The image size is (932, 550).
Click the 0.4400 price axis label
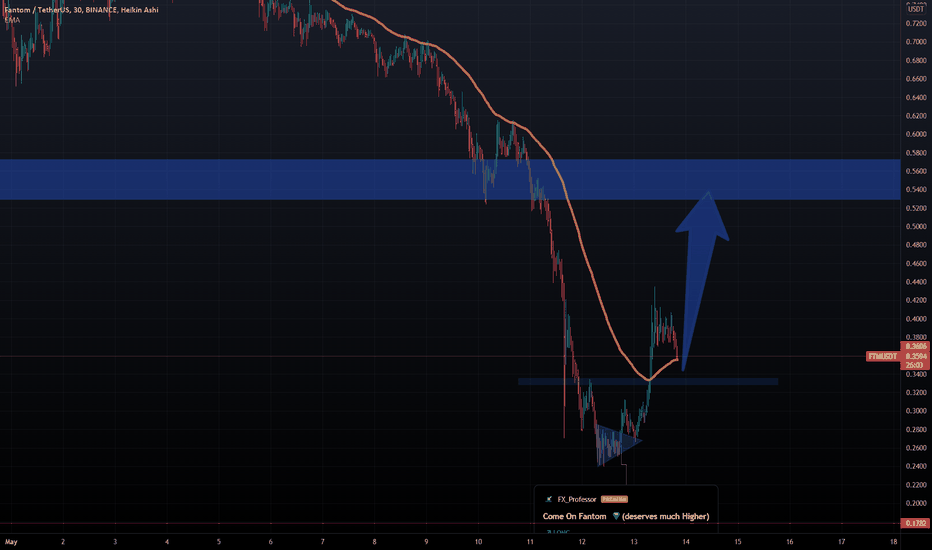pyautogui.click(x=916, y=282)
